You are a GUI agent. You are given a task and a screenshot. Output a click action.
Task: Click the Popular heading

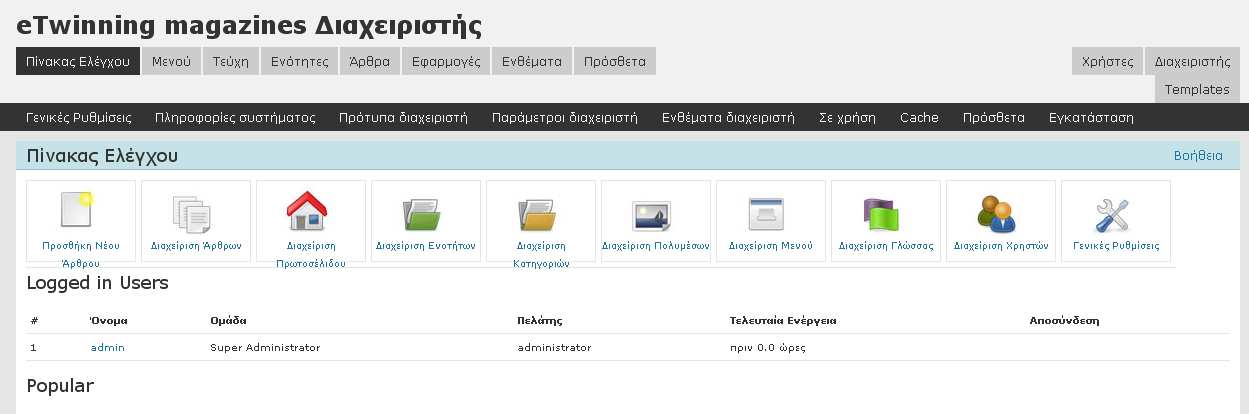tap(60, 386)
